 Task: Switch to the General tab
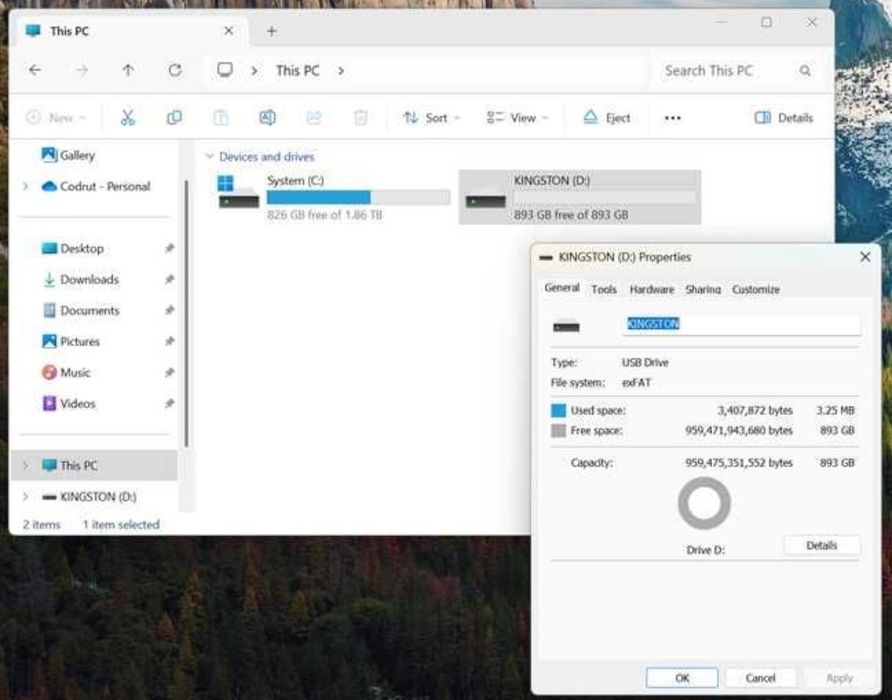(x=561, y=288)
